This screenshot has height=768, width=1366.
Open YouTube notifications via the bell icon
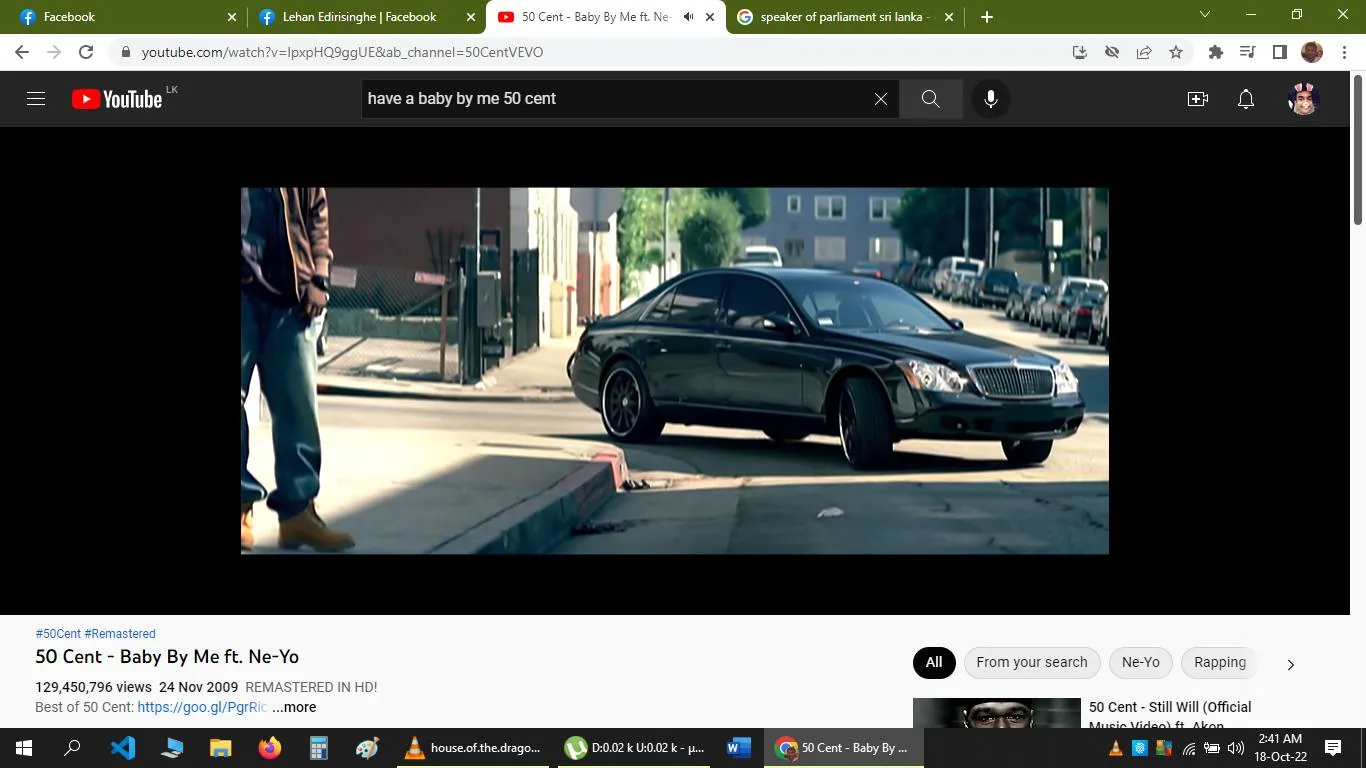1244,99
